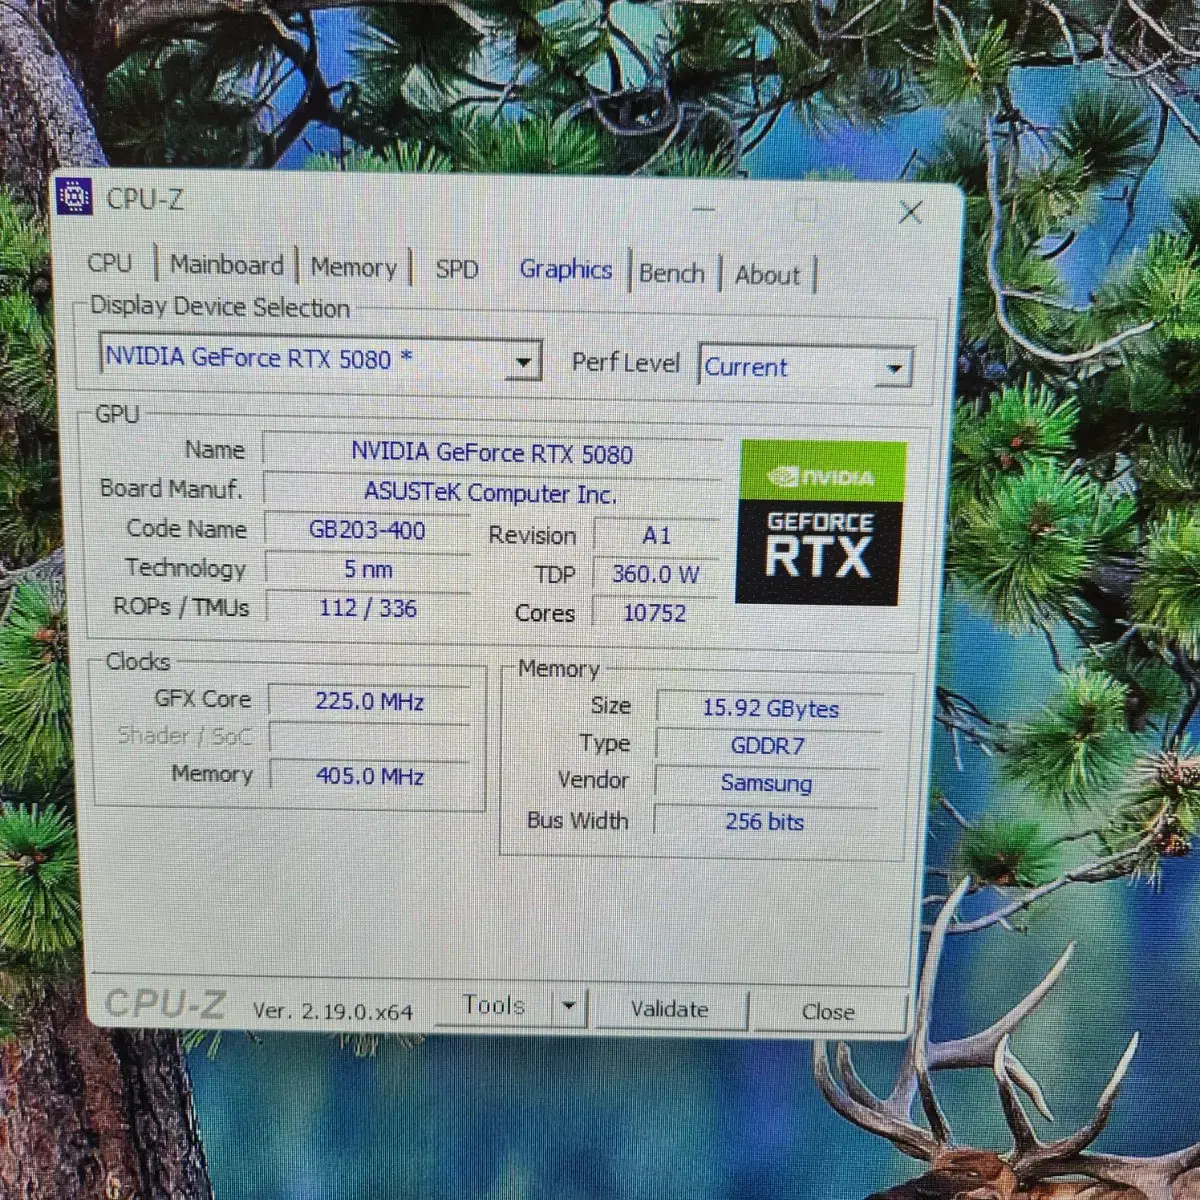
Task: Click the Memory clock value 405.0 MHz
Action: pyautogui.click(x=369, y=776)
